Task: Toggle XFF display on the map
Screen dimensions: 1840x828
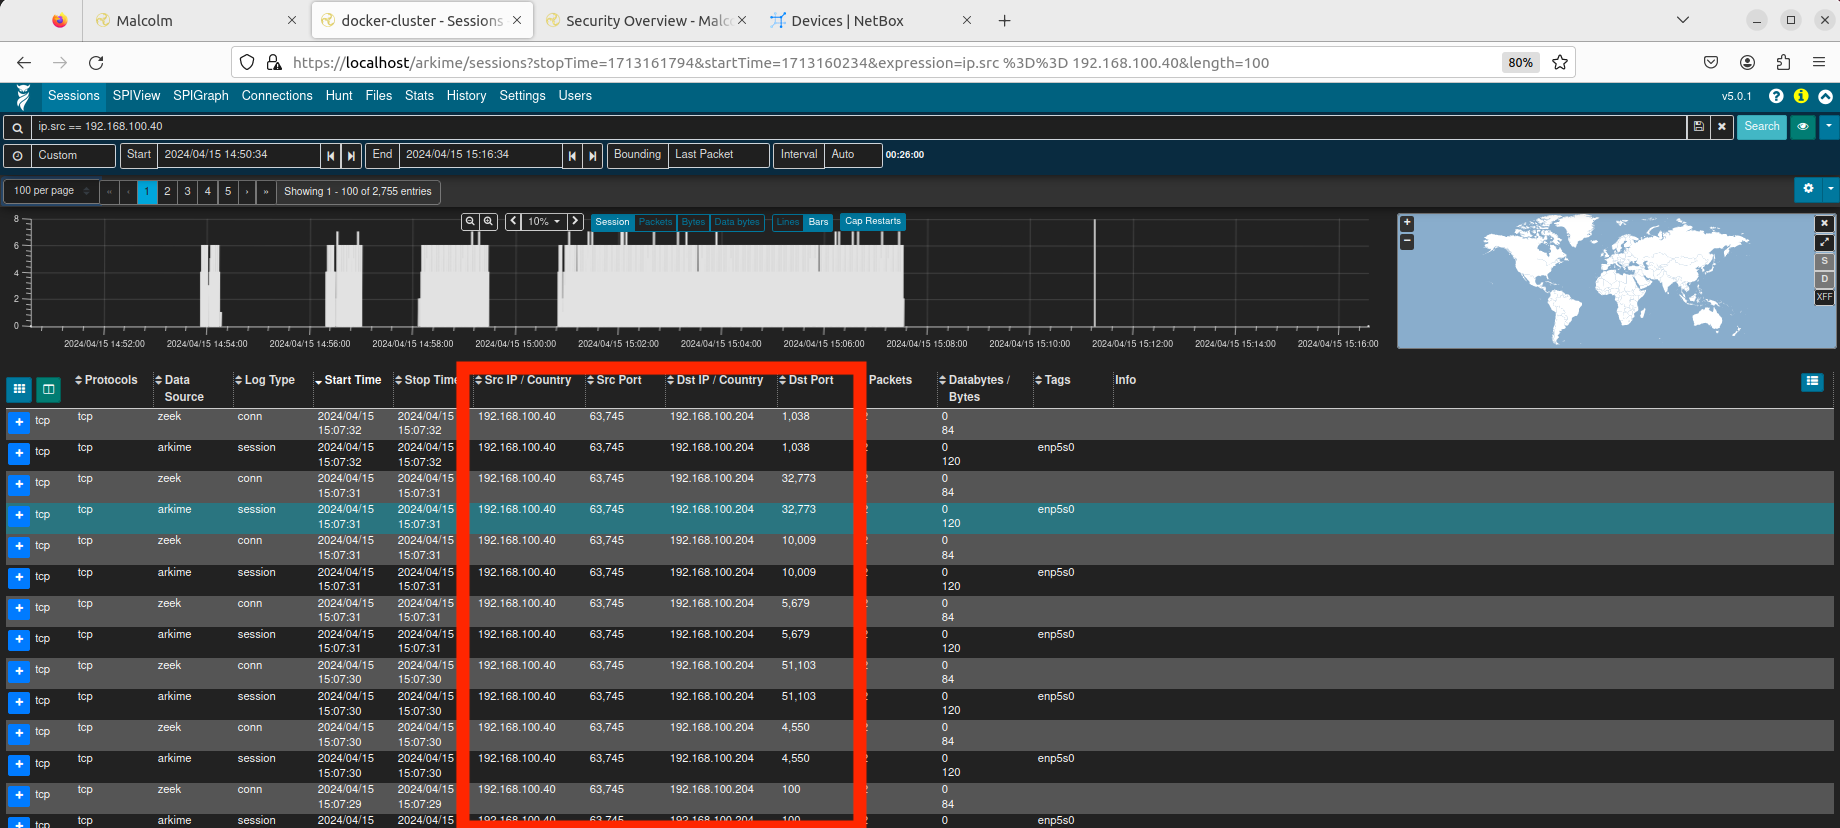Action: point(1824,297)
